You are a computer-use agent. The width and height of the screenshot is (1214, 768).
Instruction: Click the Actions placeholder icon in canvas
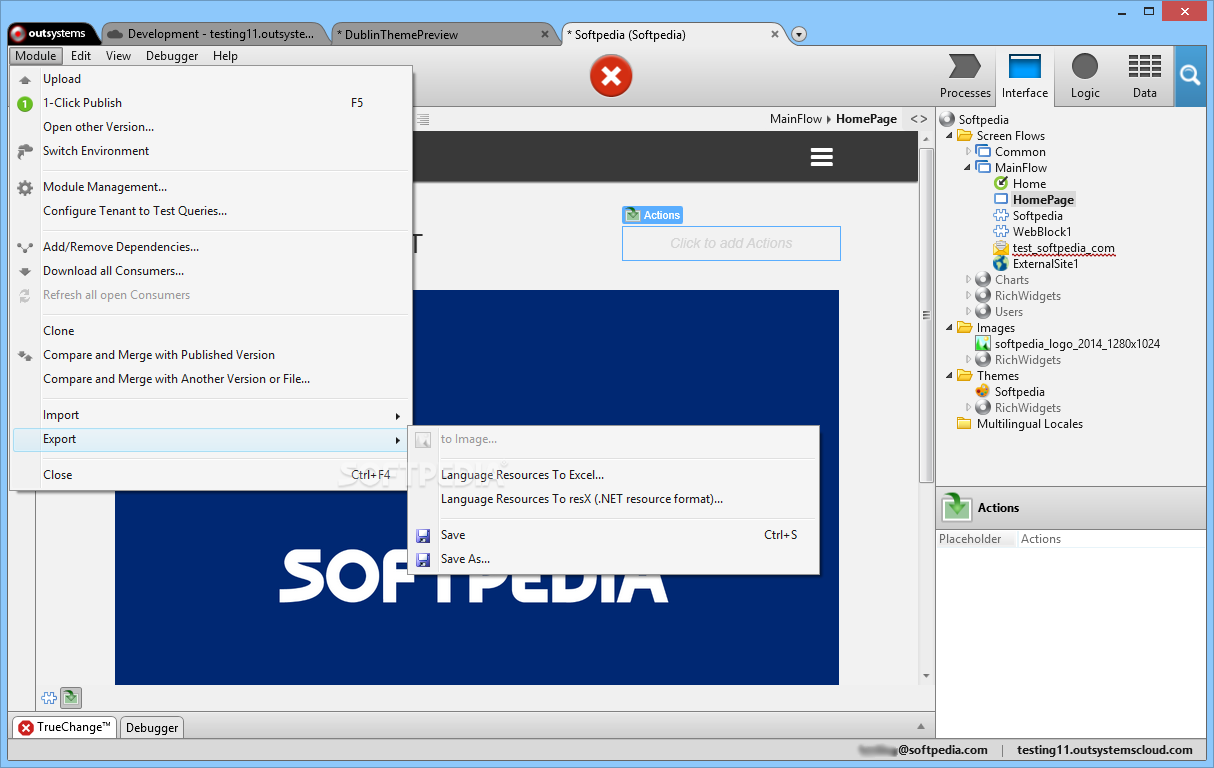[632, 215]
